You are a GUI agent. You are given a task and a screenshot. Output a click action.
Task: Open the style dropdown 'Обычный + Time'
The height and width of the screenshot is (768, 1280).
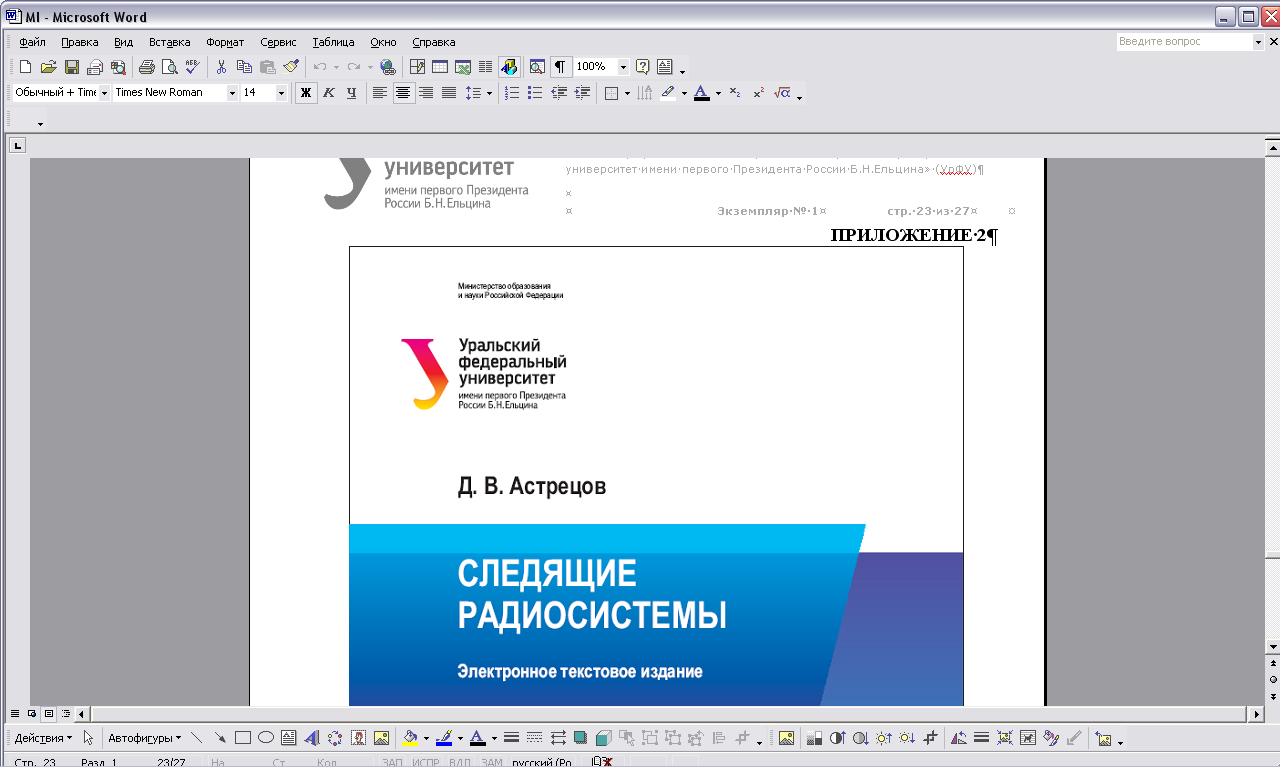coord(104,93)
